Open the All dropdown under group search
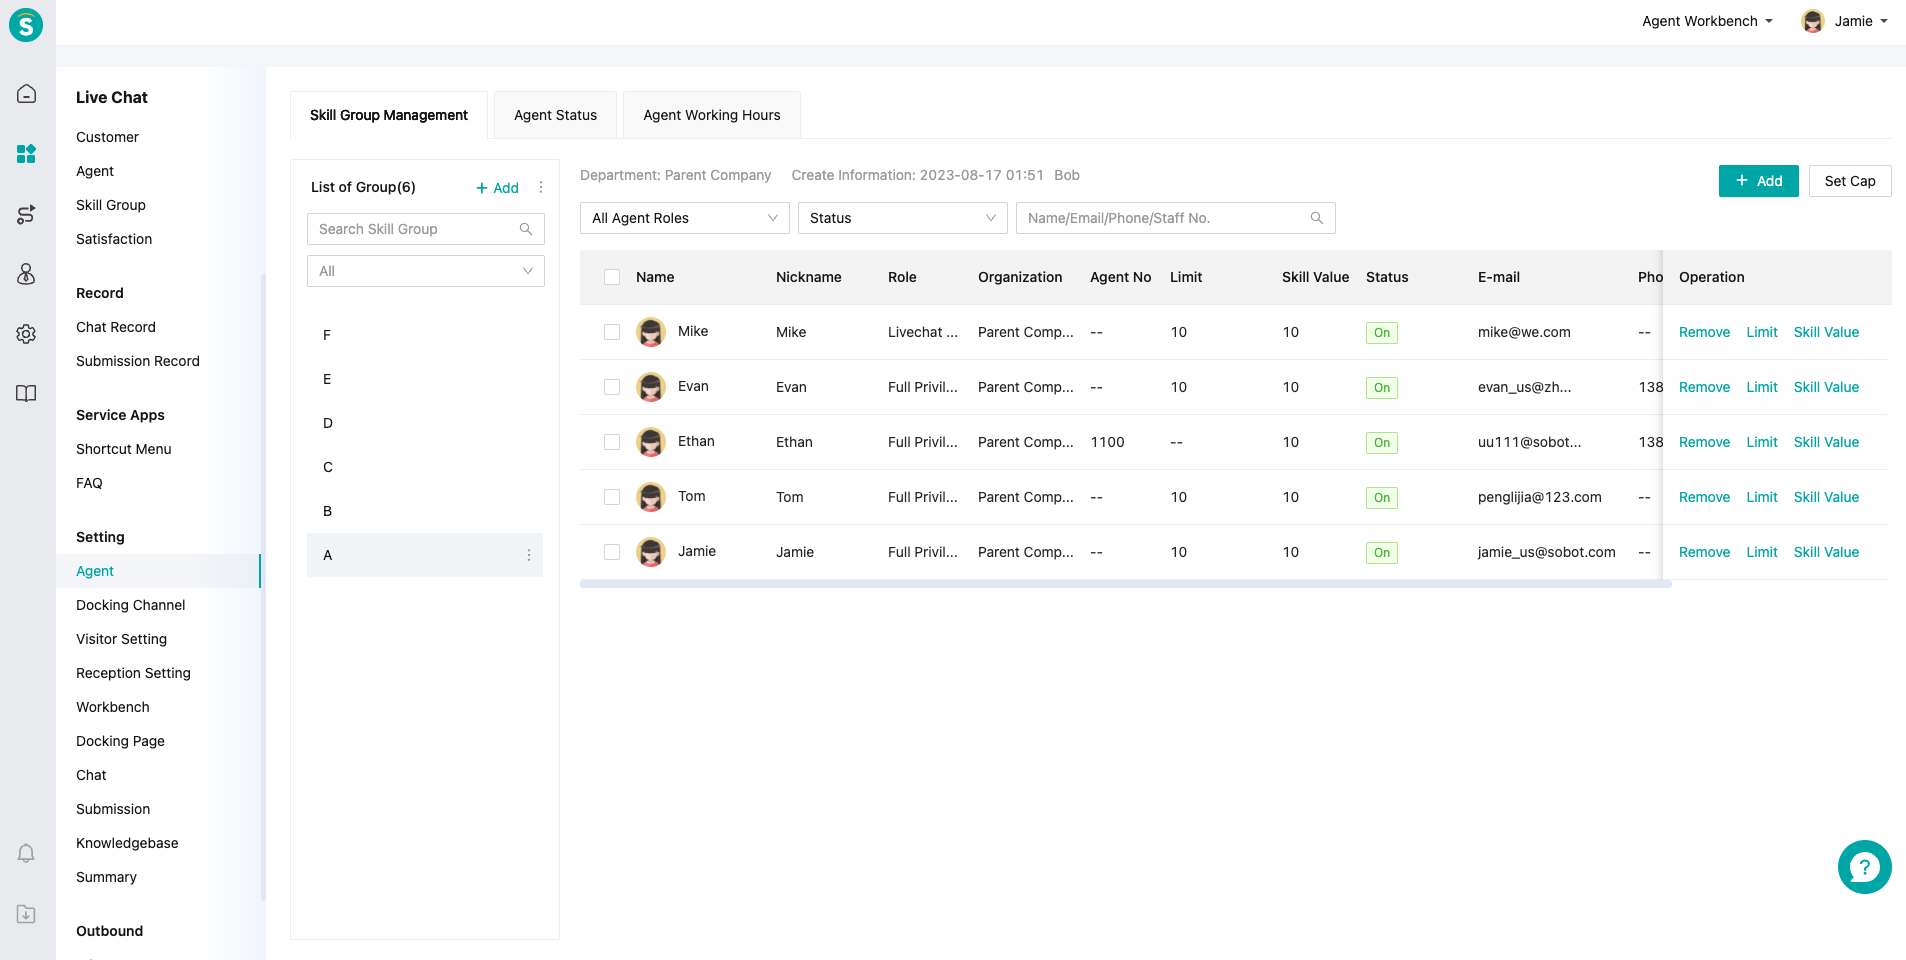 426,271
